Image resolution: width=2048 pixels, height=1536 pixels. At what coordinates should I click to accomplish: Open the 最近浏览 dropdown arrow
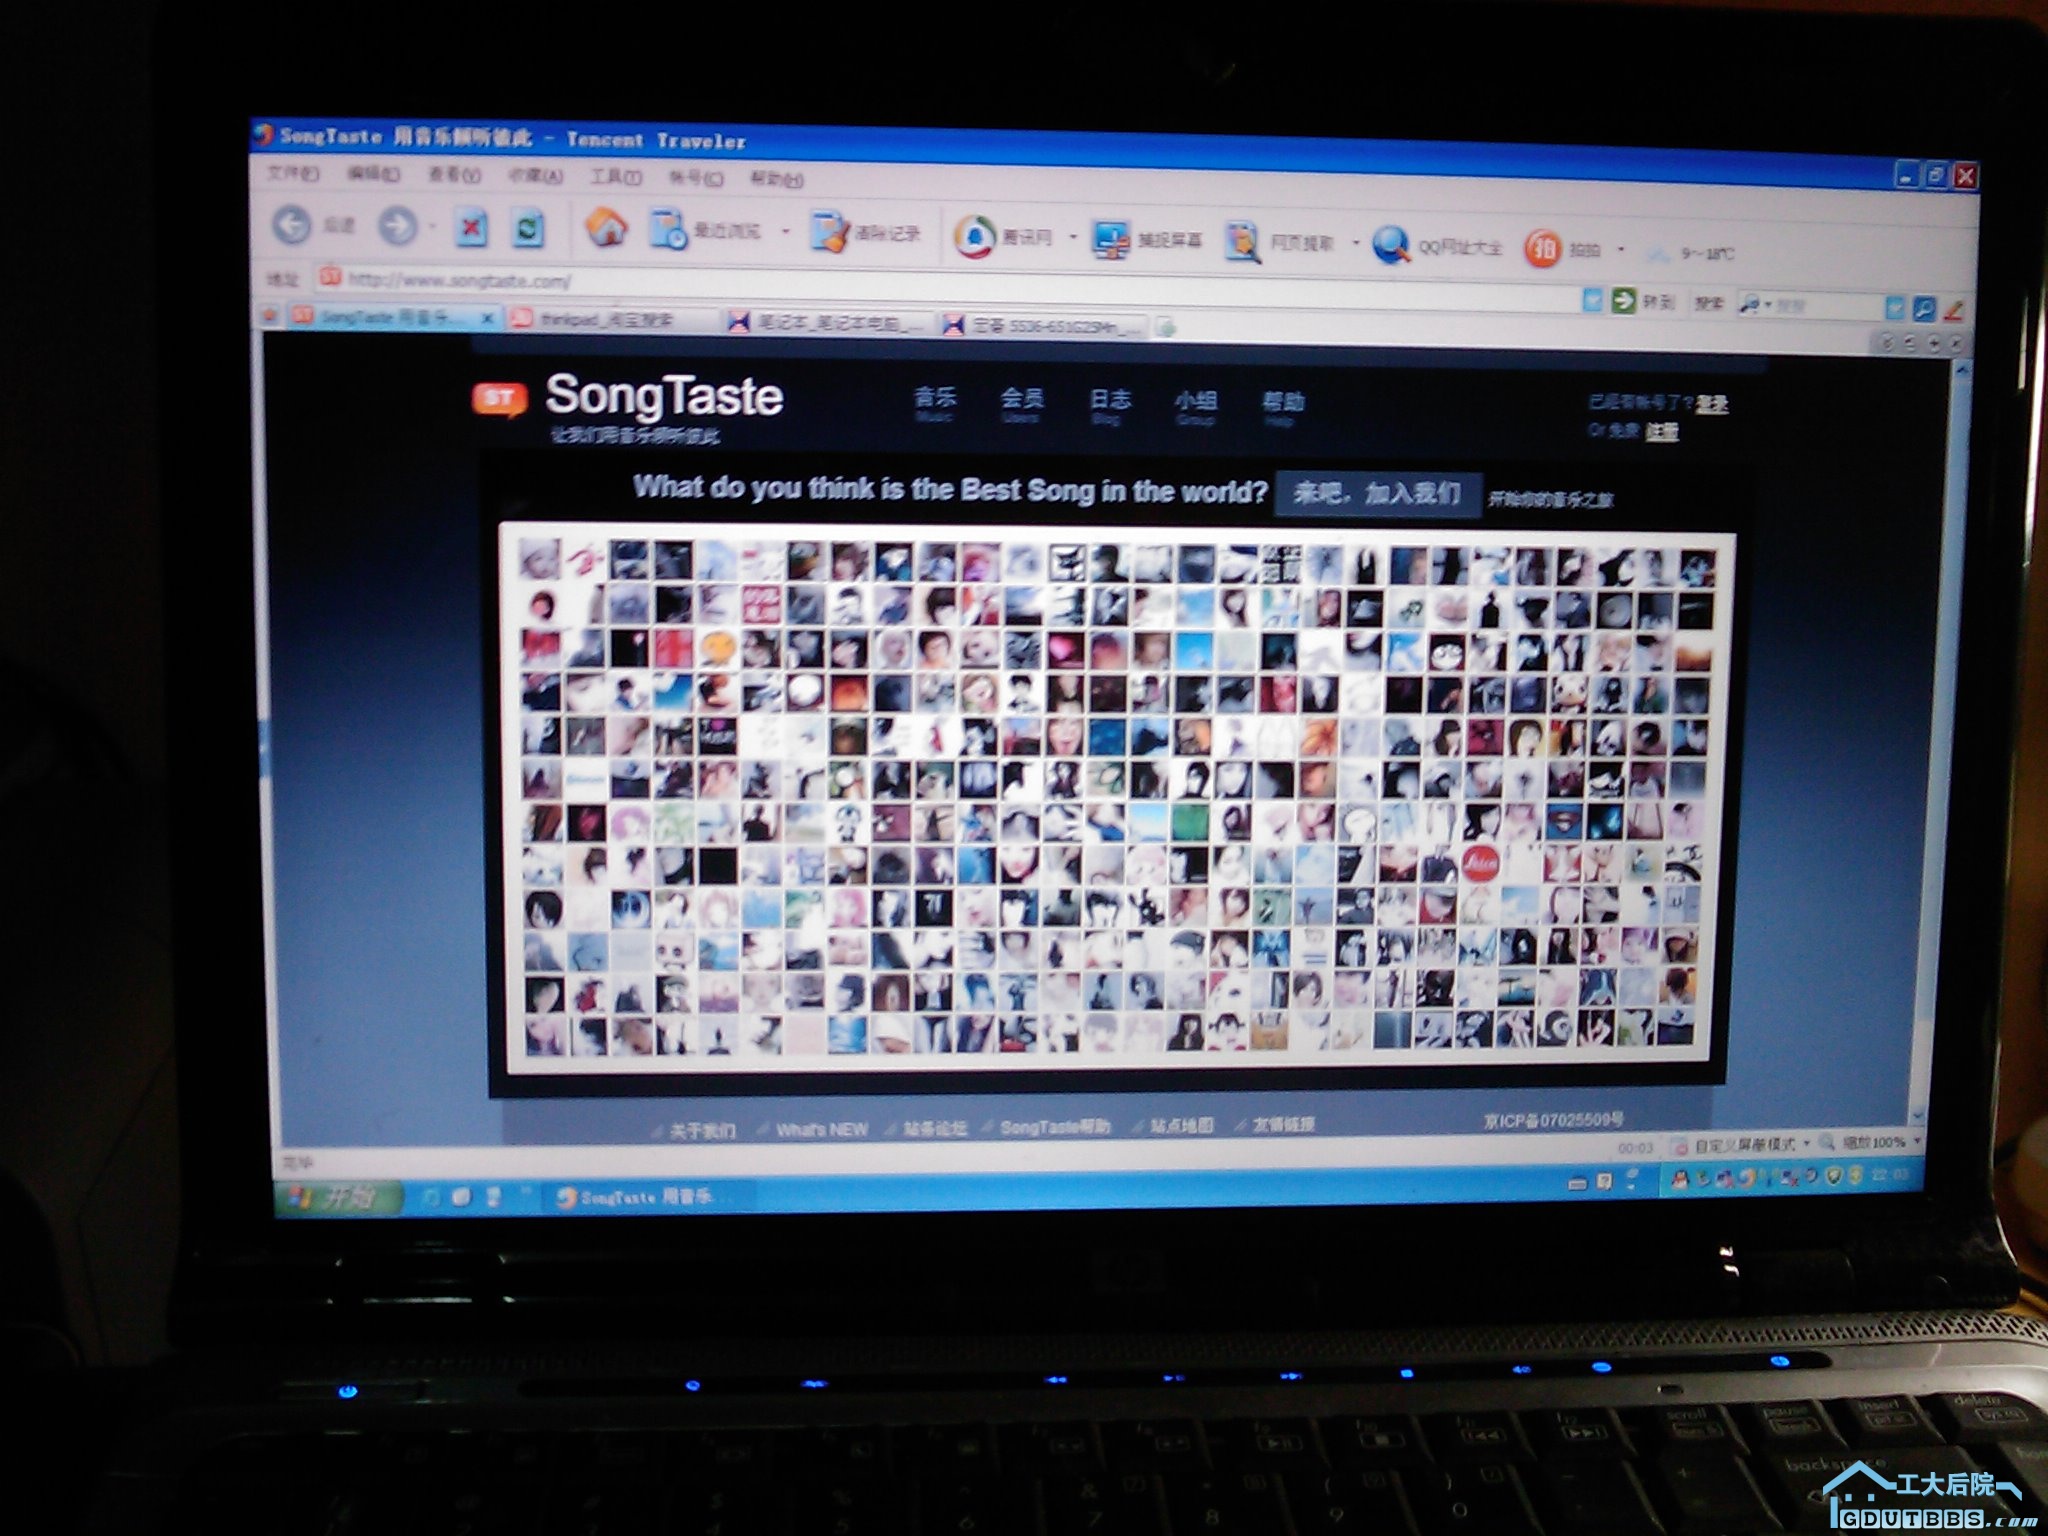pos(785,231)
